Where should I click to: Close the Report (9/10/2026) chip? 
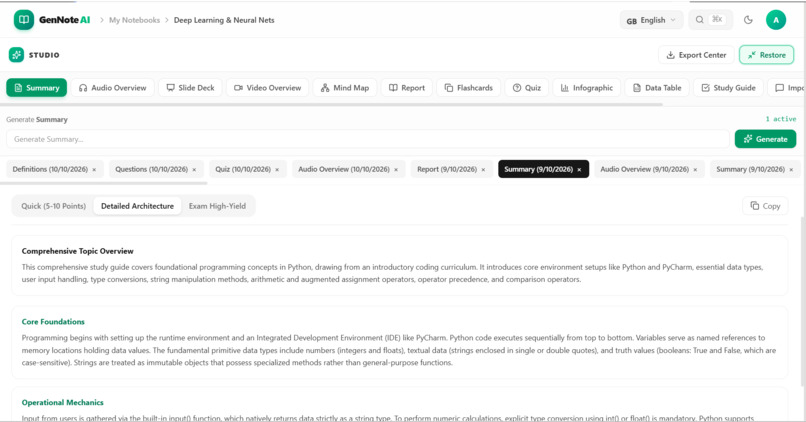[483, 170]
